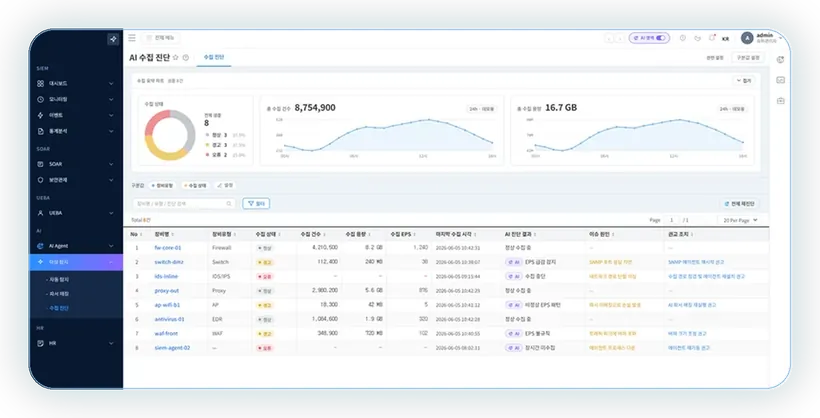This screenshot has width=820, height=418.
Task: Open the highlighted third submenu item
Action: coord(59,308)
